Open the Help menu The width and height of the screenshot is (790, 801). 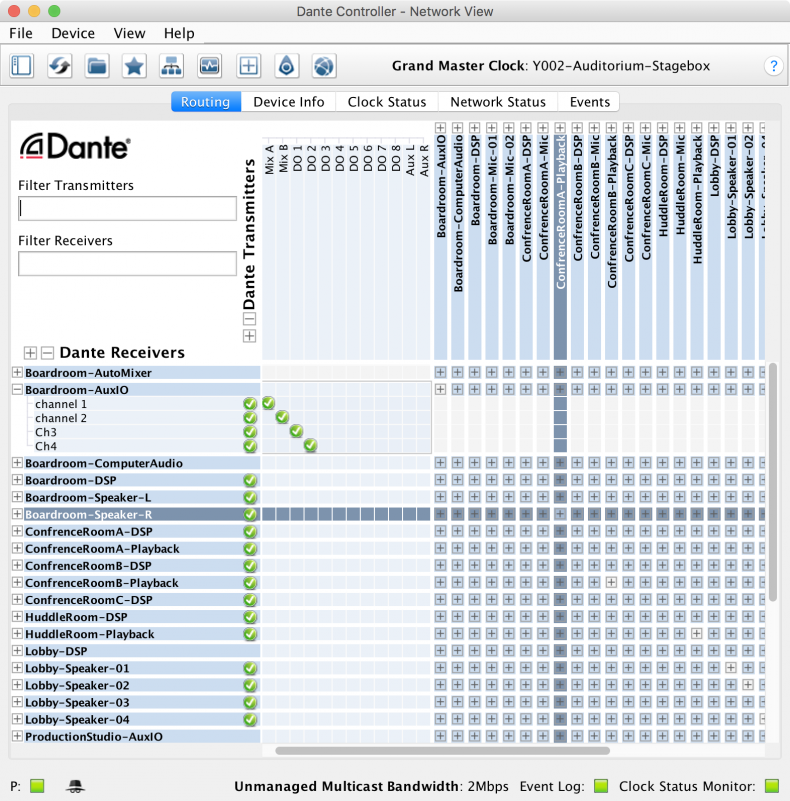pos(179,33)
